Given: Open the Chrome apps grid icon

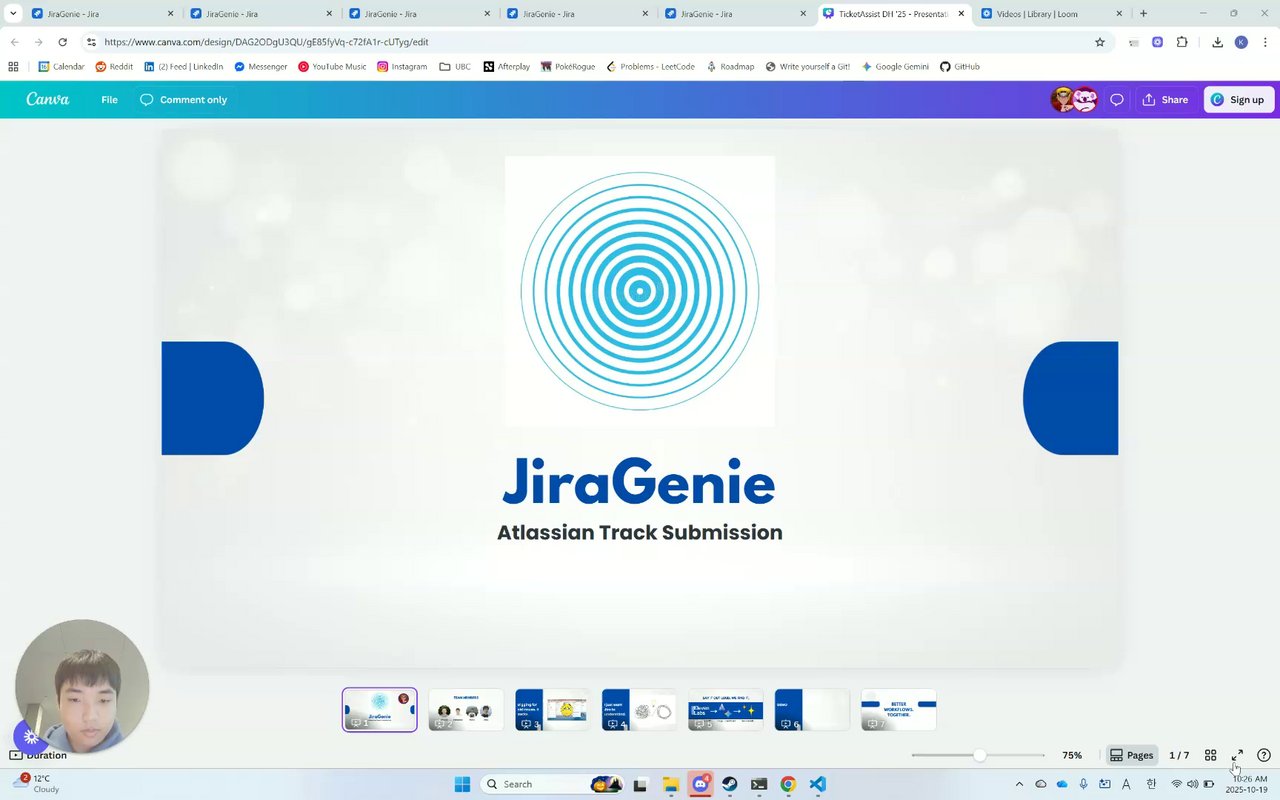Looking at the screenshot, I should click(x=13, y=67).
